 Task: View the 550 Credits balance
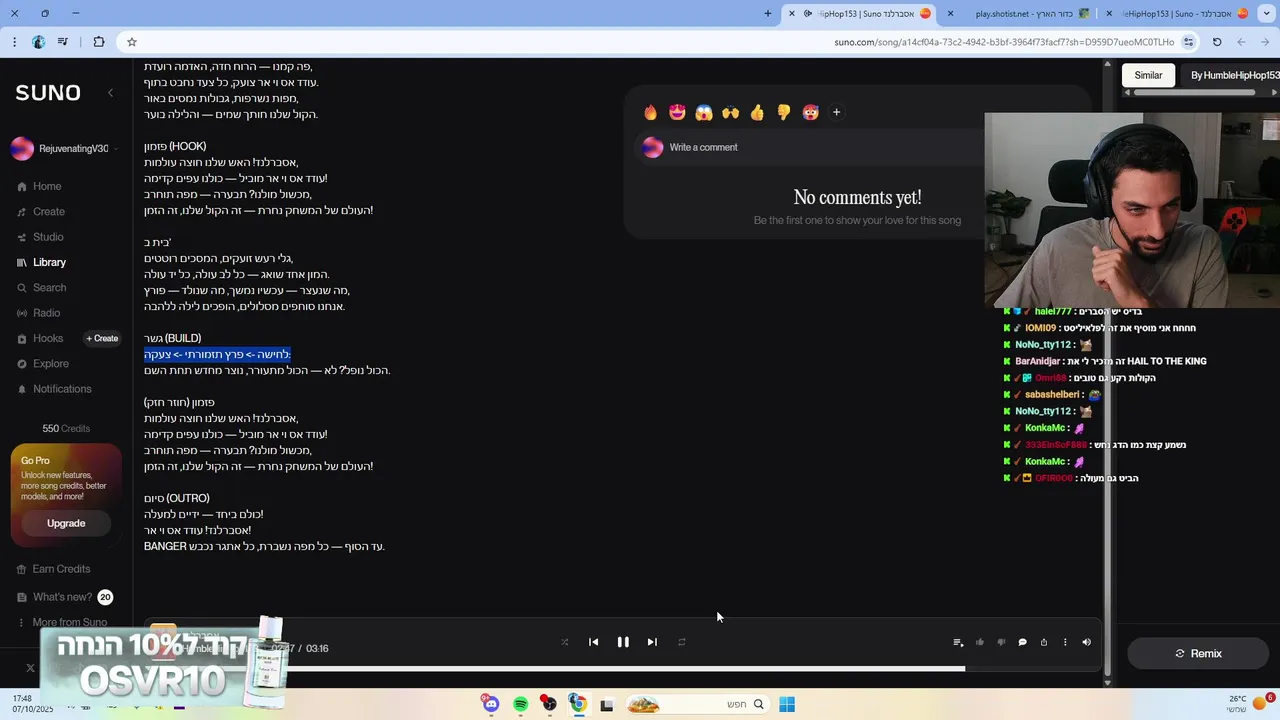(x=66, y=428)
